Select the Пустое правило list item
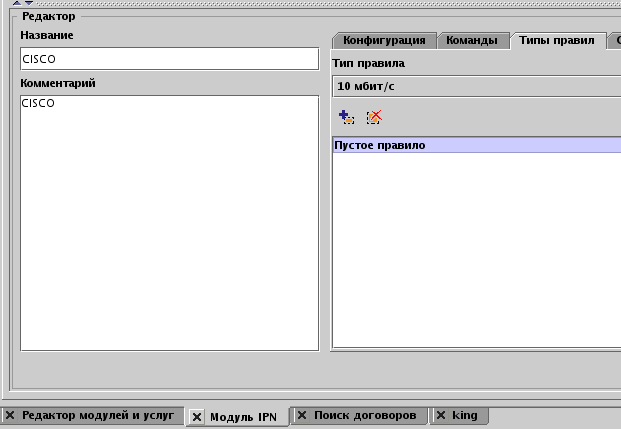621x429 pixels. pyautogui.click(x=476, y=146)
